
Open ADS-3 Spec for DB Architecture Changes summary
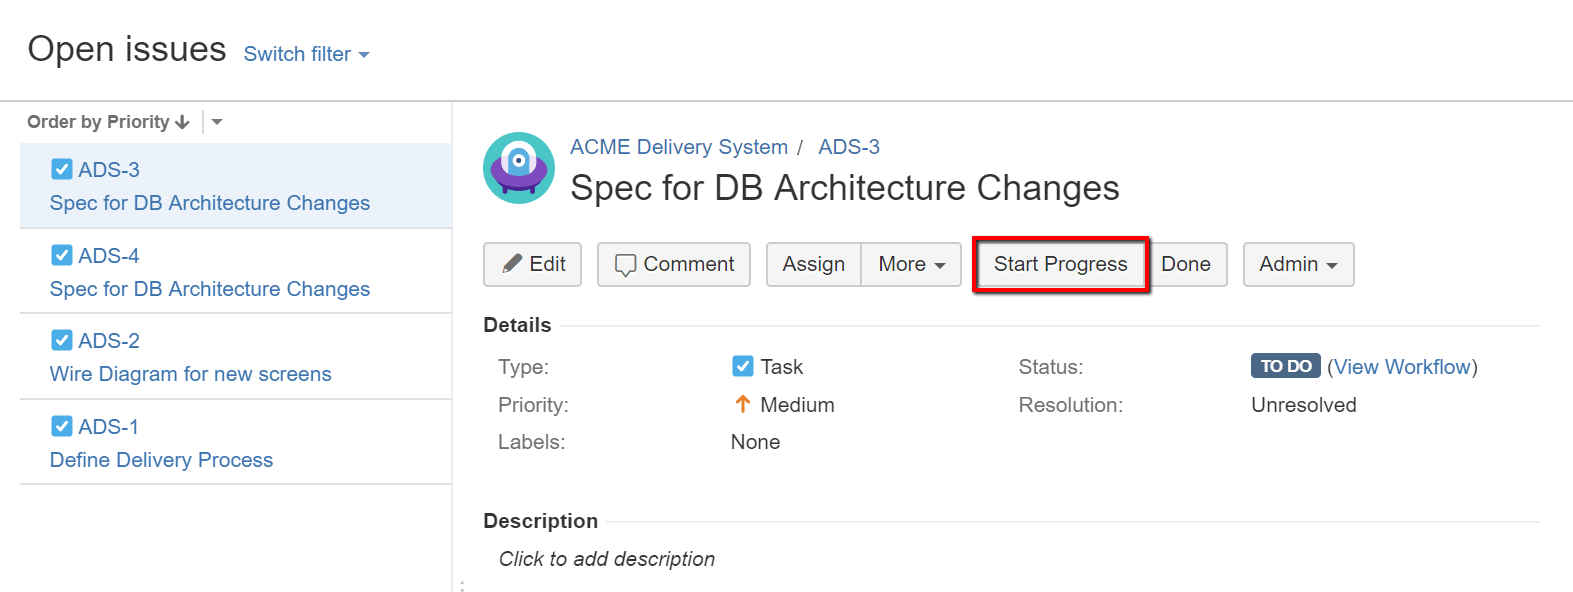coord(210,203)
